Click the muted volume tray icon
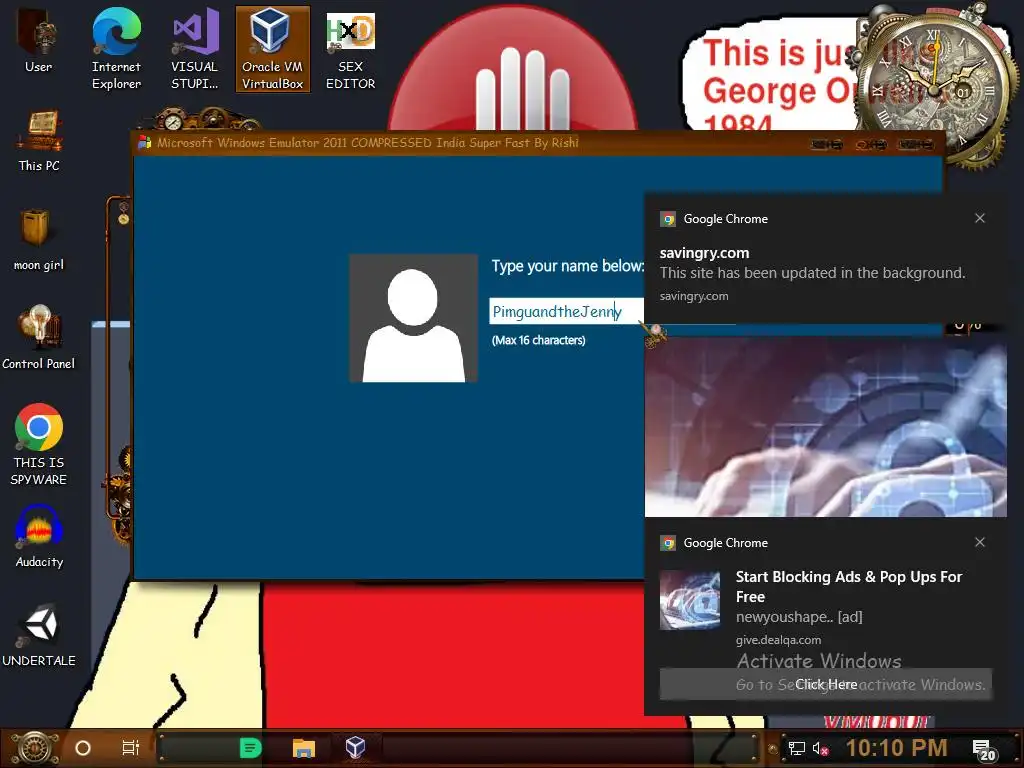 (x=820, y=748)
